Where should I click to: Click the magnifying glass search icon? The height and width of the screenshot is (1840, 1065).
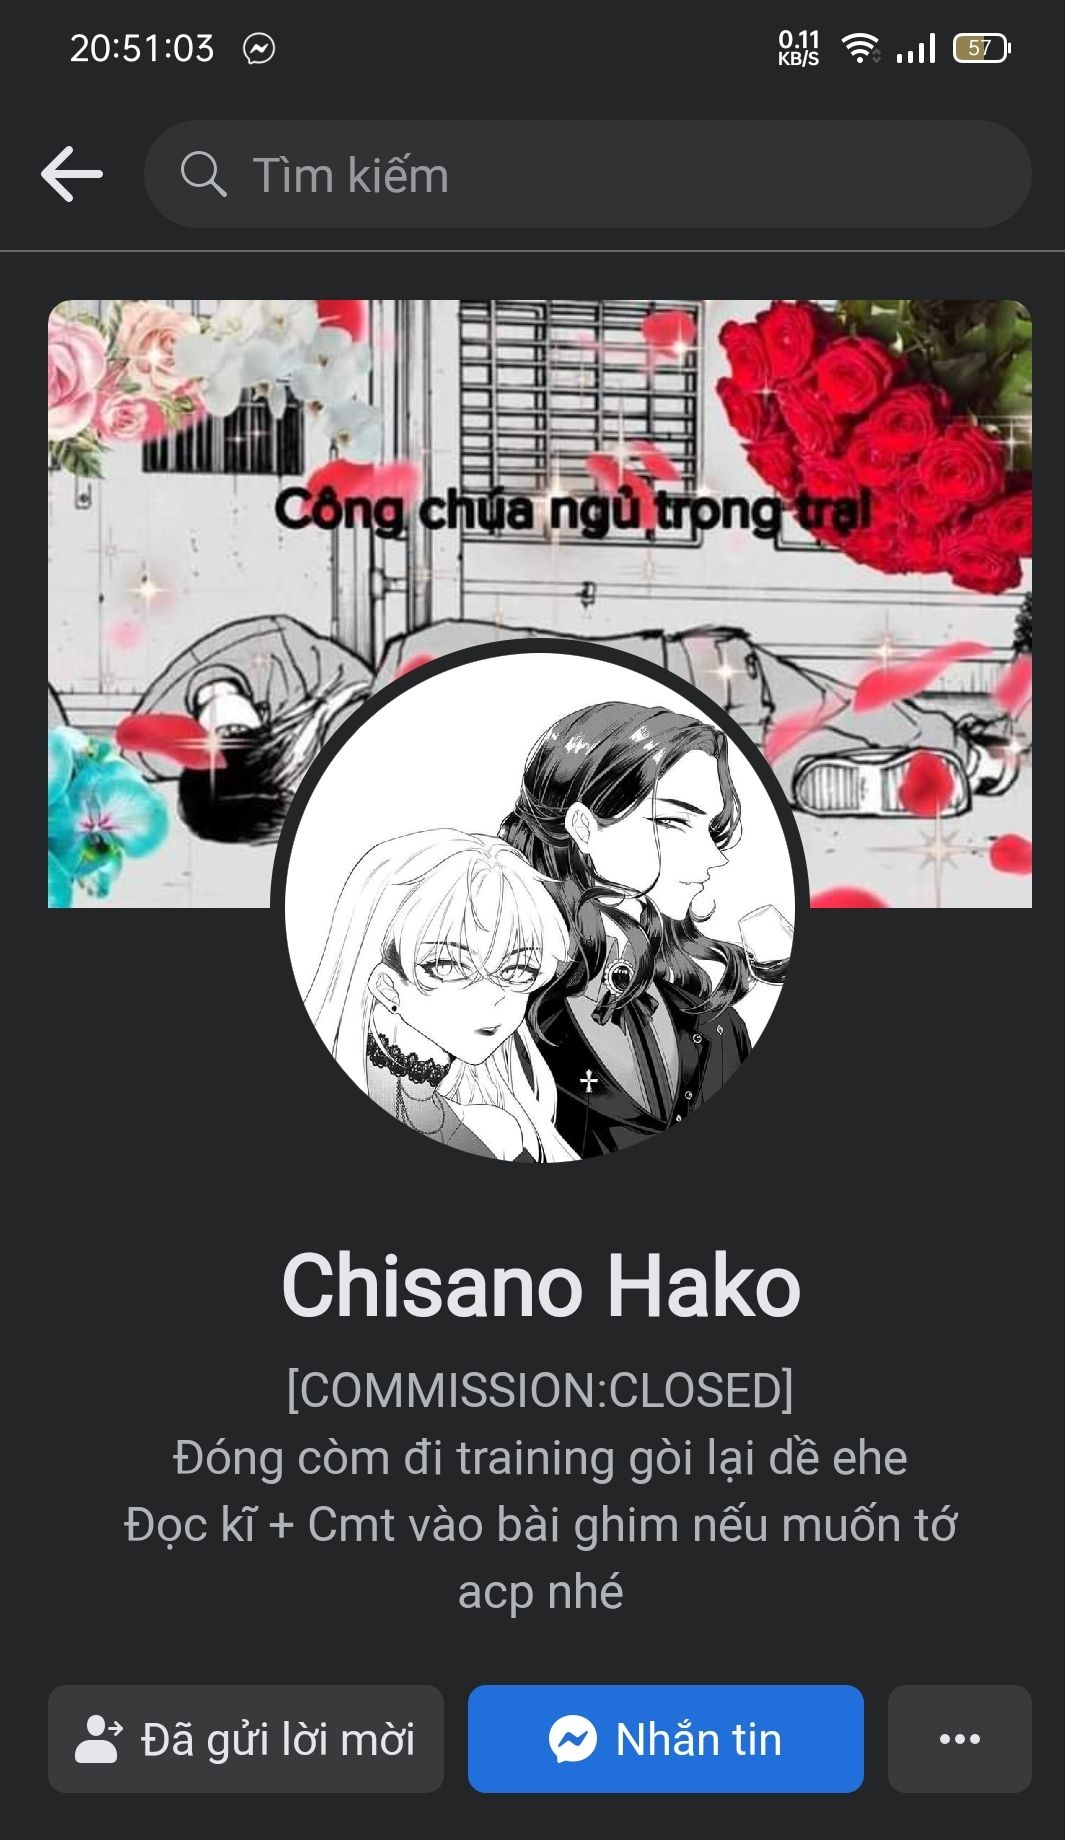[203, 174]
